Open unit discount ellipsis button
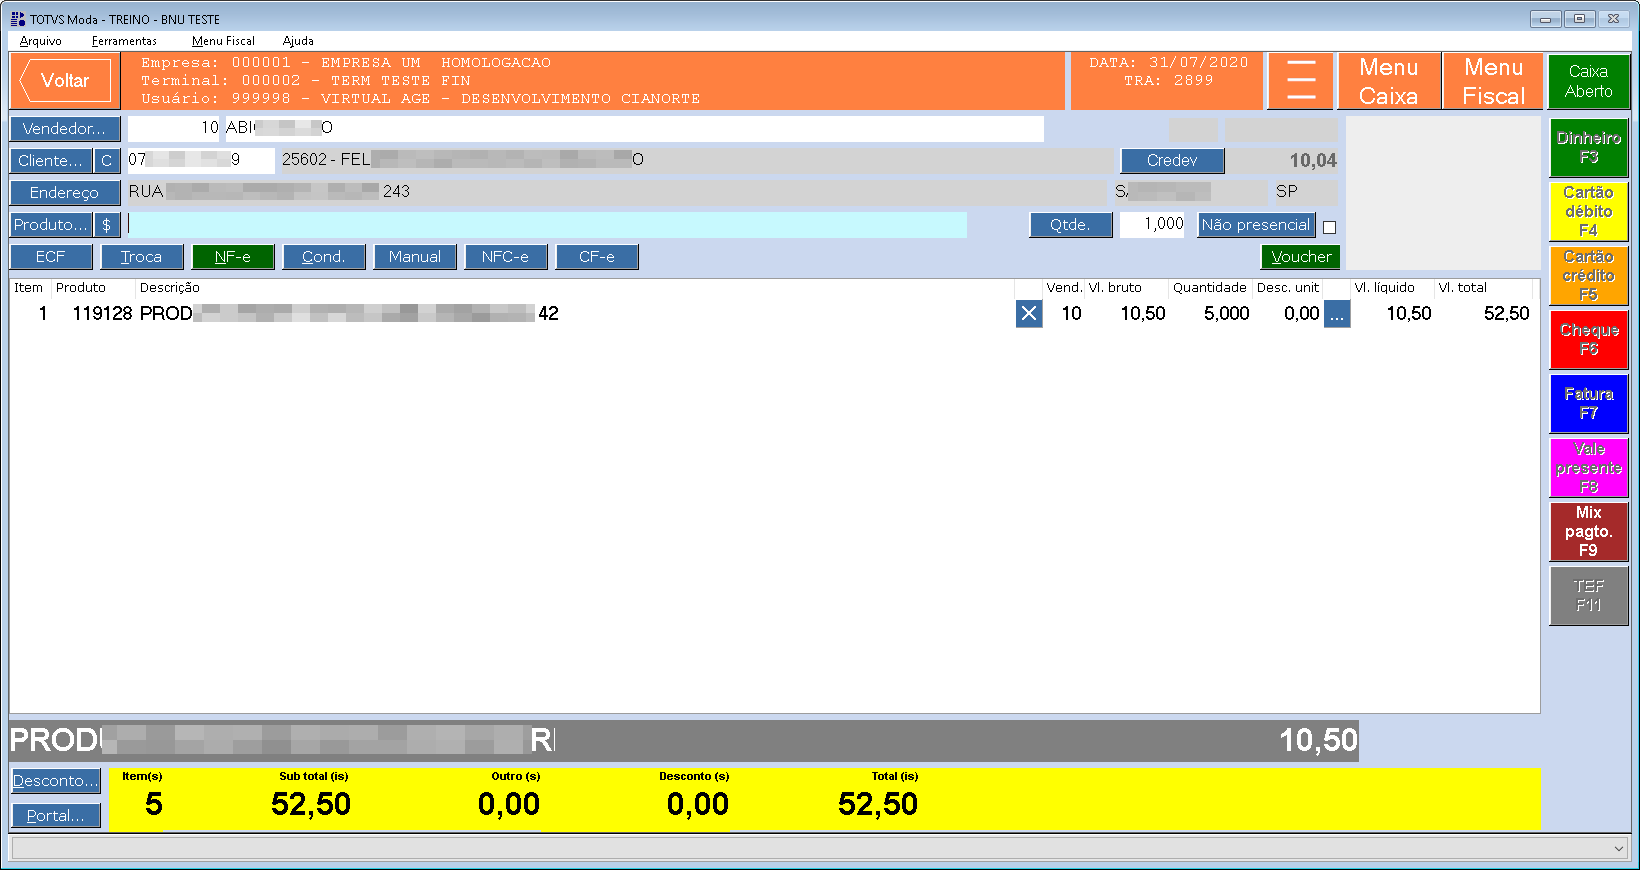The width and height of the screenshot is (1640, 870). 1337,314
